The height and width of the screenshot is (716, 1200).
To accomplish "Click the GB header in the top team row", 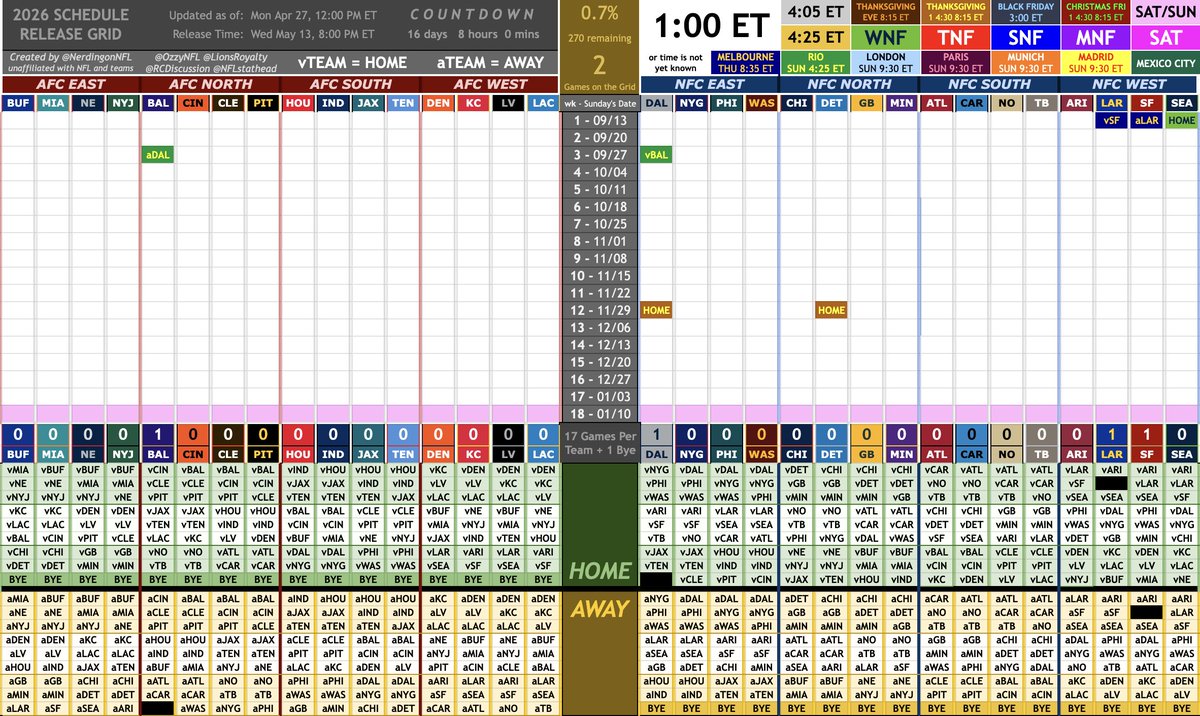I will coord(866,103).
